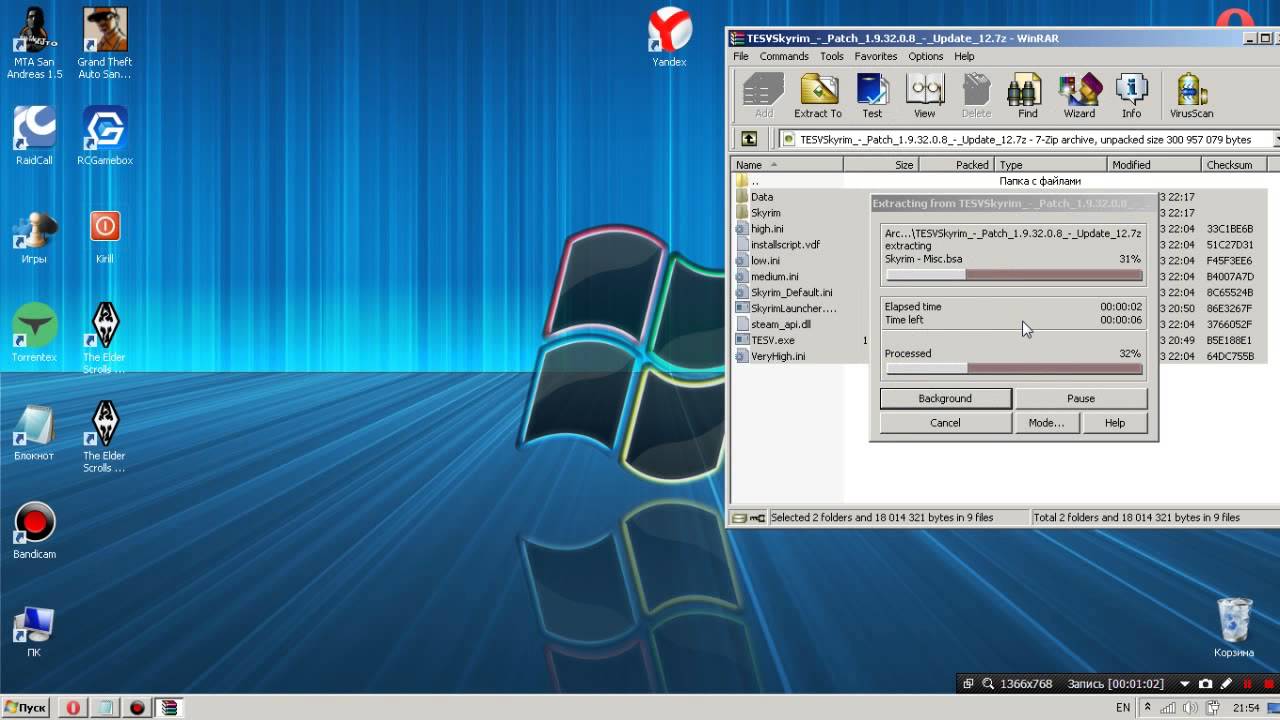
Task: Open Блокнот desktop shortcut
Action: click(x=34, y=432)
